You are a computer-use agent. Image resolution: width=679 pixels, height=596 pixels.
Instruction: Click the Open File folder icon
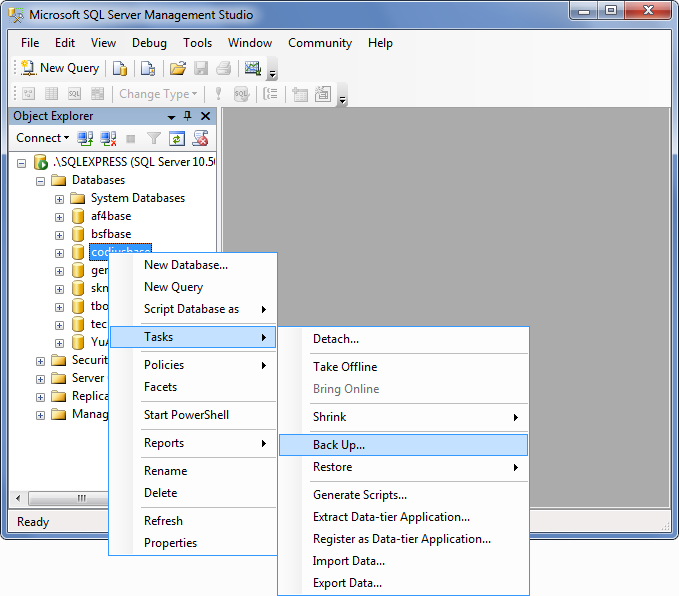[x=178, y=68]
